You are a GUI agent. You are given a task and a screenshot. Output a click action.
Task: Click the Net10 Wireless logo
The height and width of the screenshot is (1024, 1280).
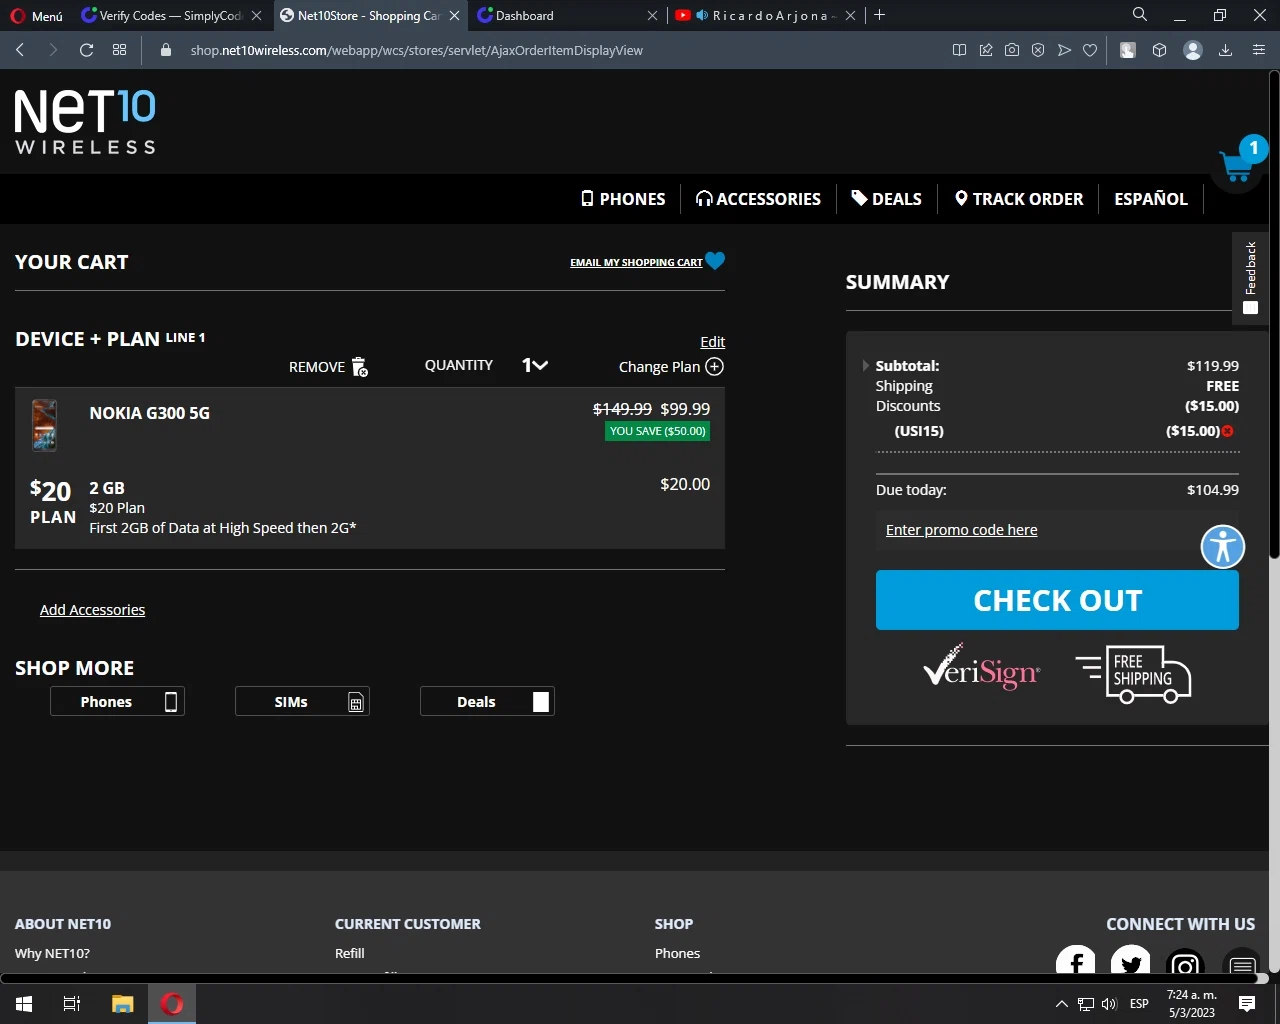click(x=85, y=121)
